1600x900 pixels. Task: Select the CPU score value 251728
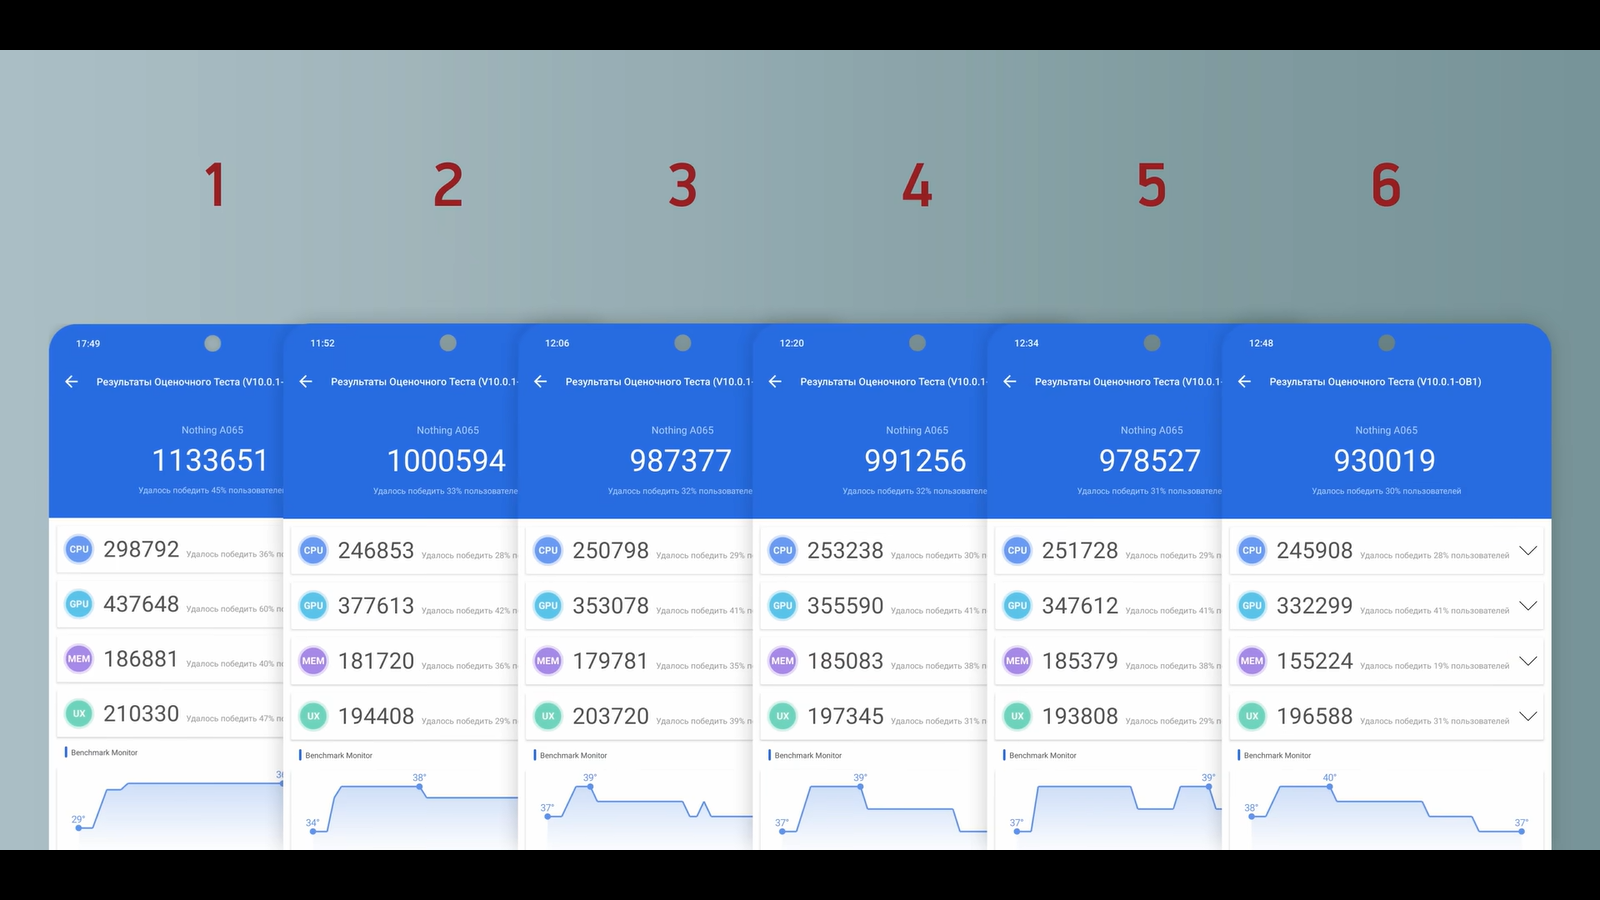tap(1080, 550)
